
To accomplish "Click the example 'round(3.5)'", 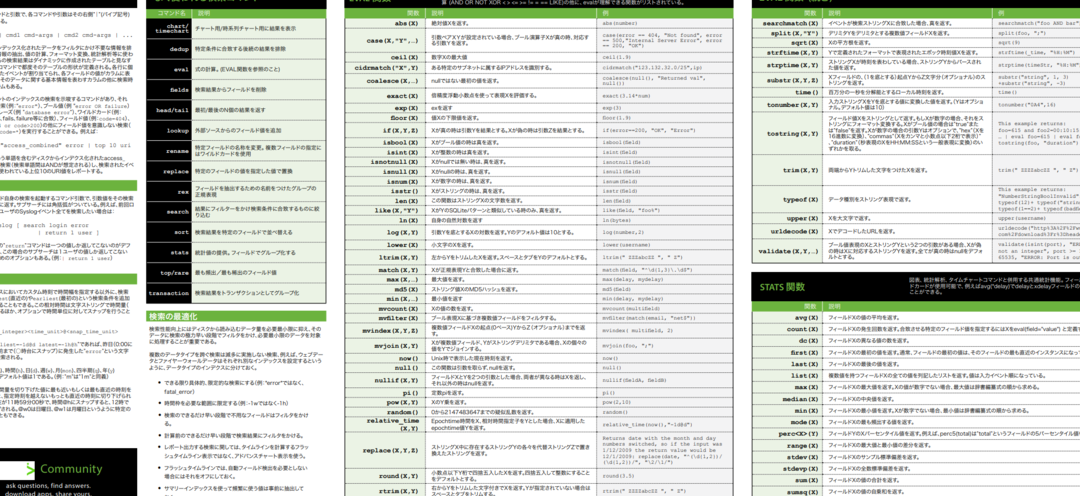I will coord(617,476).
